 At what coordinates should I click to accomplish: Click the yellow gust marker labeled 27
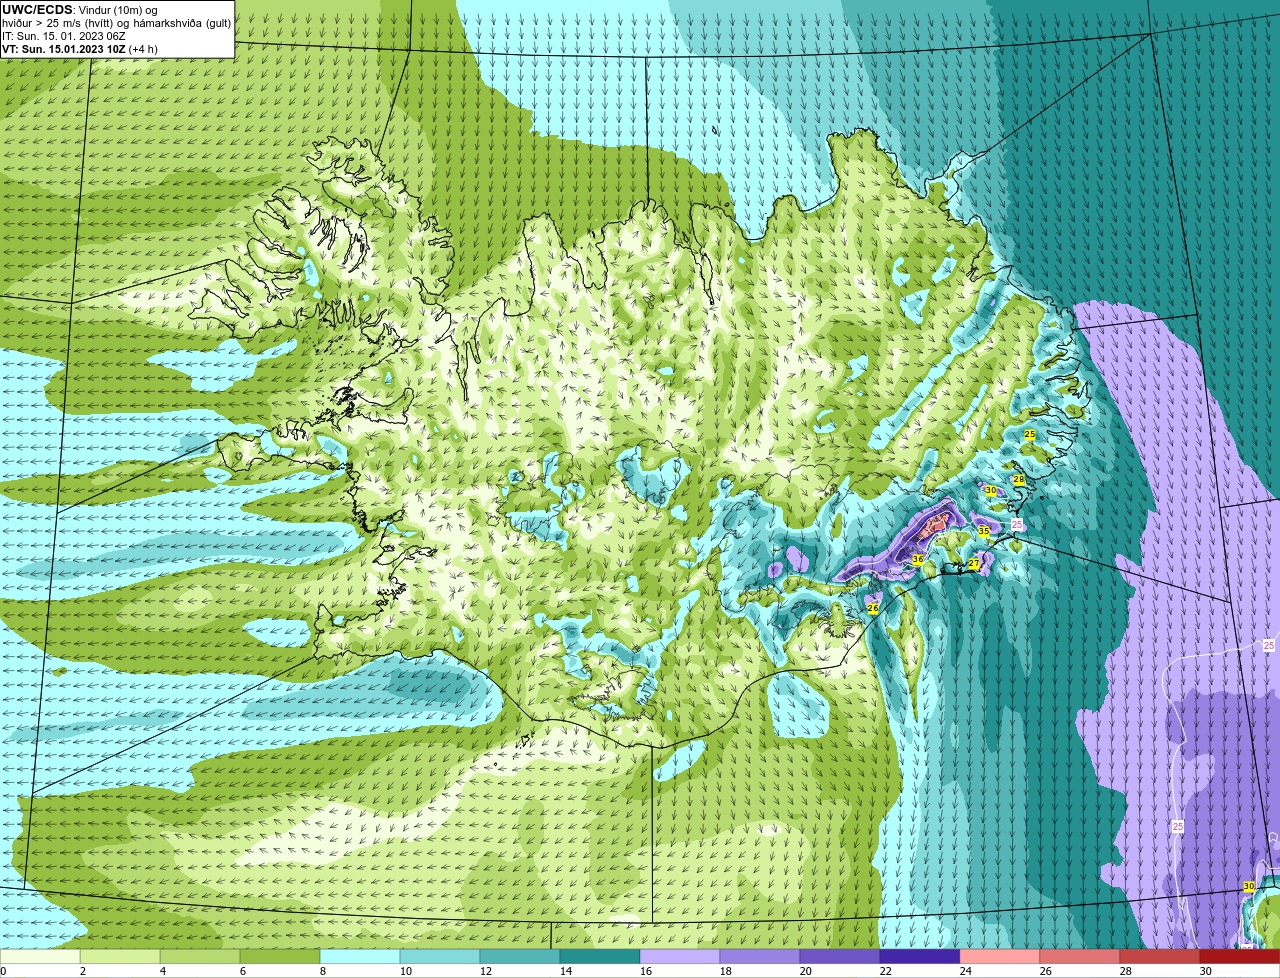(974, 564)
